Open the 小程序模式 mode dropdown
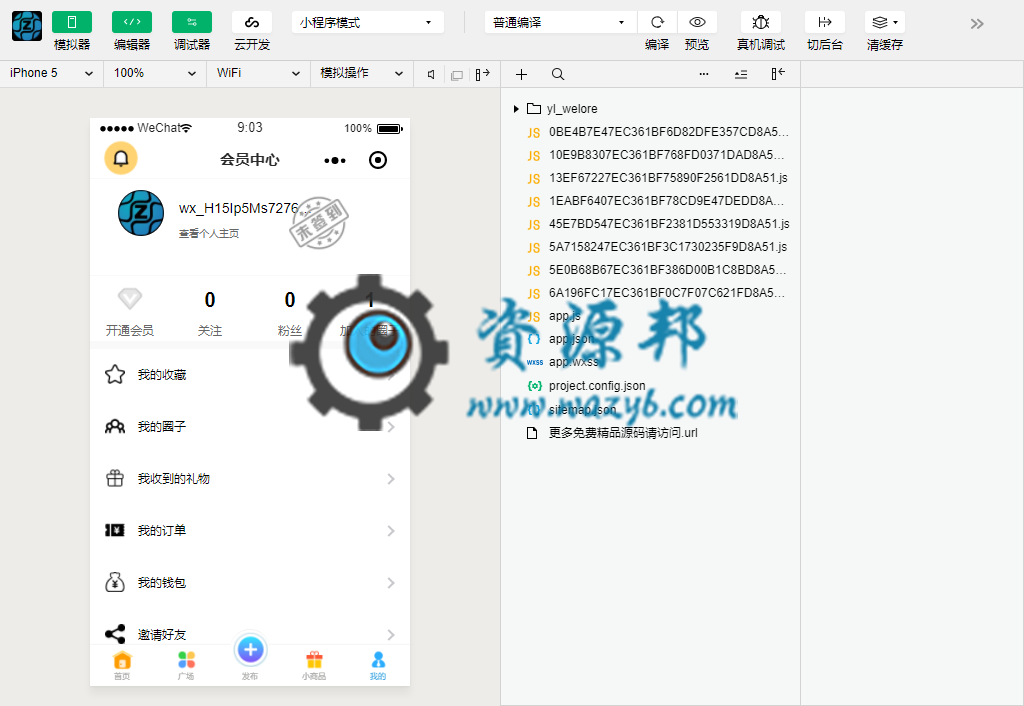 (x=368, y=22)
